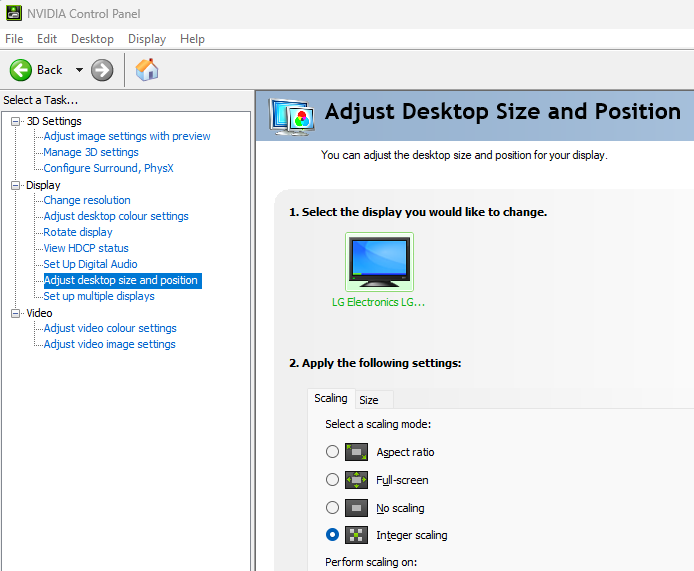Collapse the Video tree node

[x=15, y=313]
